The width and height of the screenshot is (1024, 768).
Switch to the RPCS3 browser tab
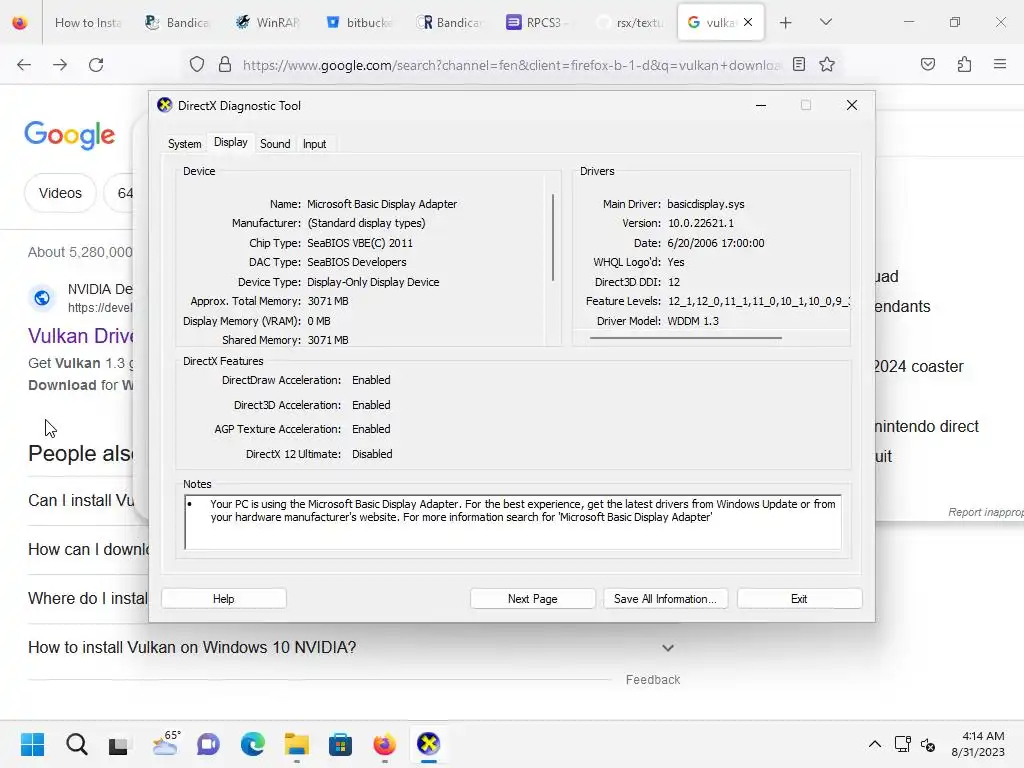[x=538, y=23]
